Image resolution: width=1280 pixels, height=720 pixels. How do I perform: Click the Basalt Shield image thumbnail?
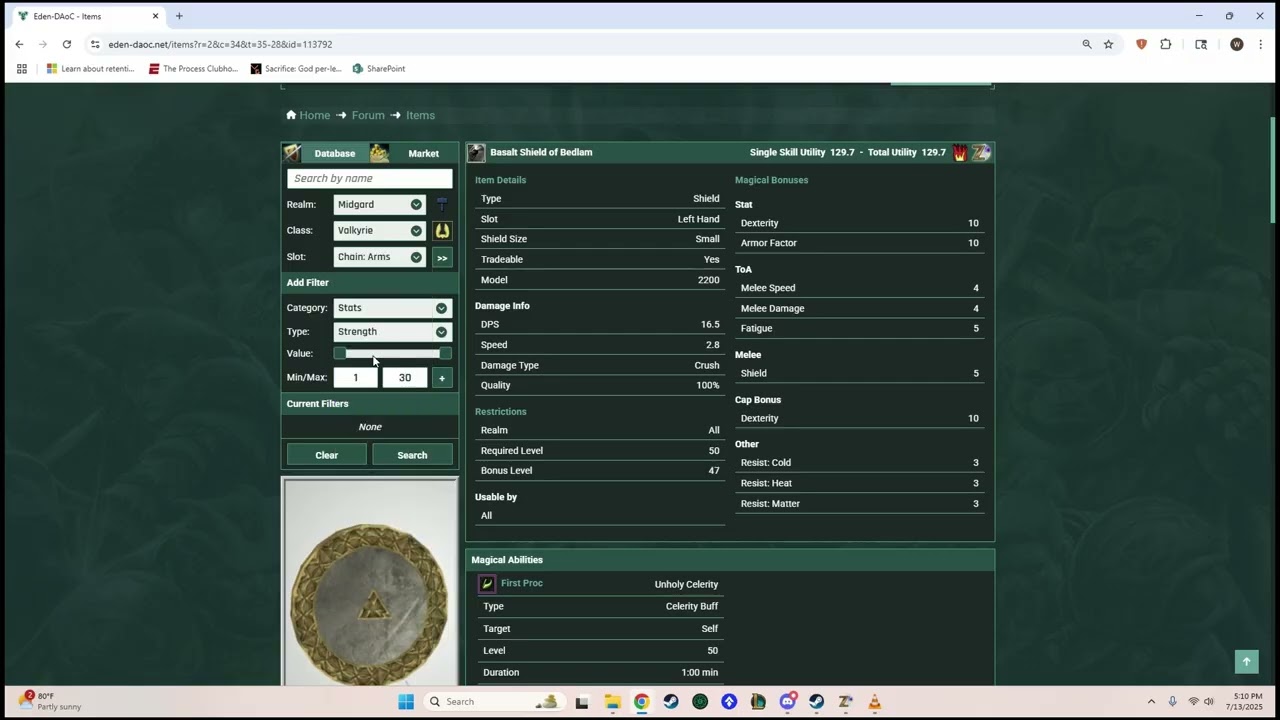click(x=370, y=583)
